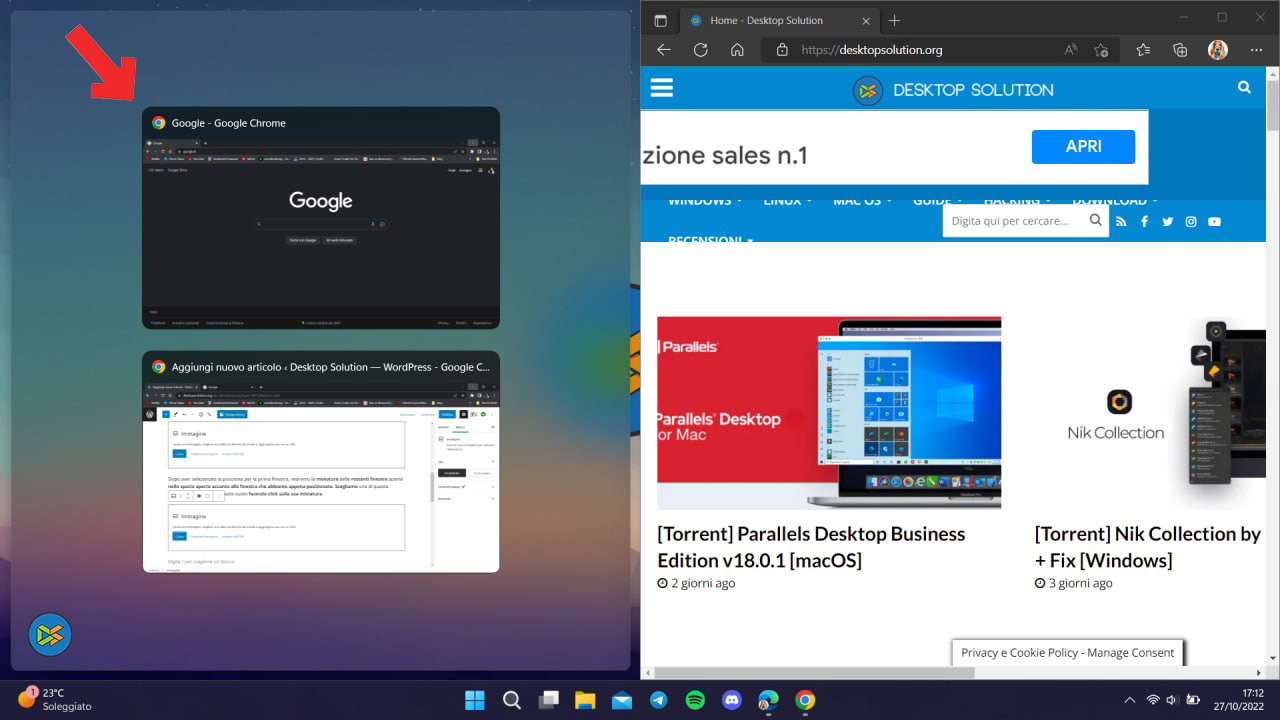Open the site hamburger menu
Image resolution: width=1280 pixels, height=720 pixels.
pyautogui.click(x=662, y=88)
